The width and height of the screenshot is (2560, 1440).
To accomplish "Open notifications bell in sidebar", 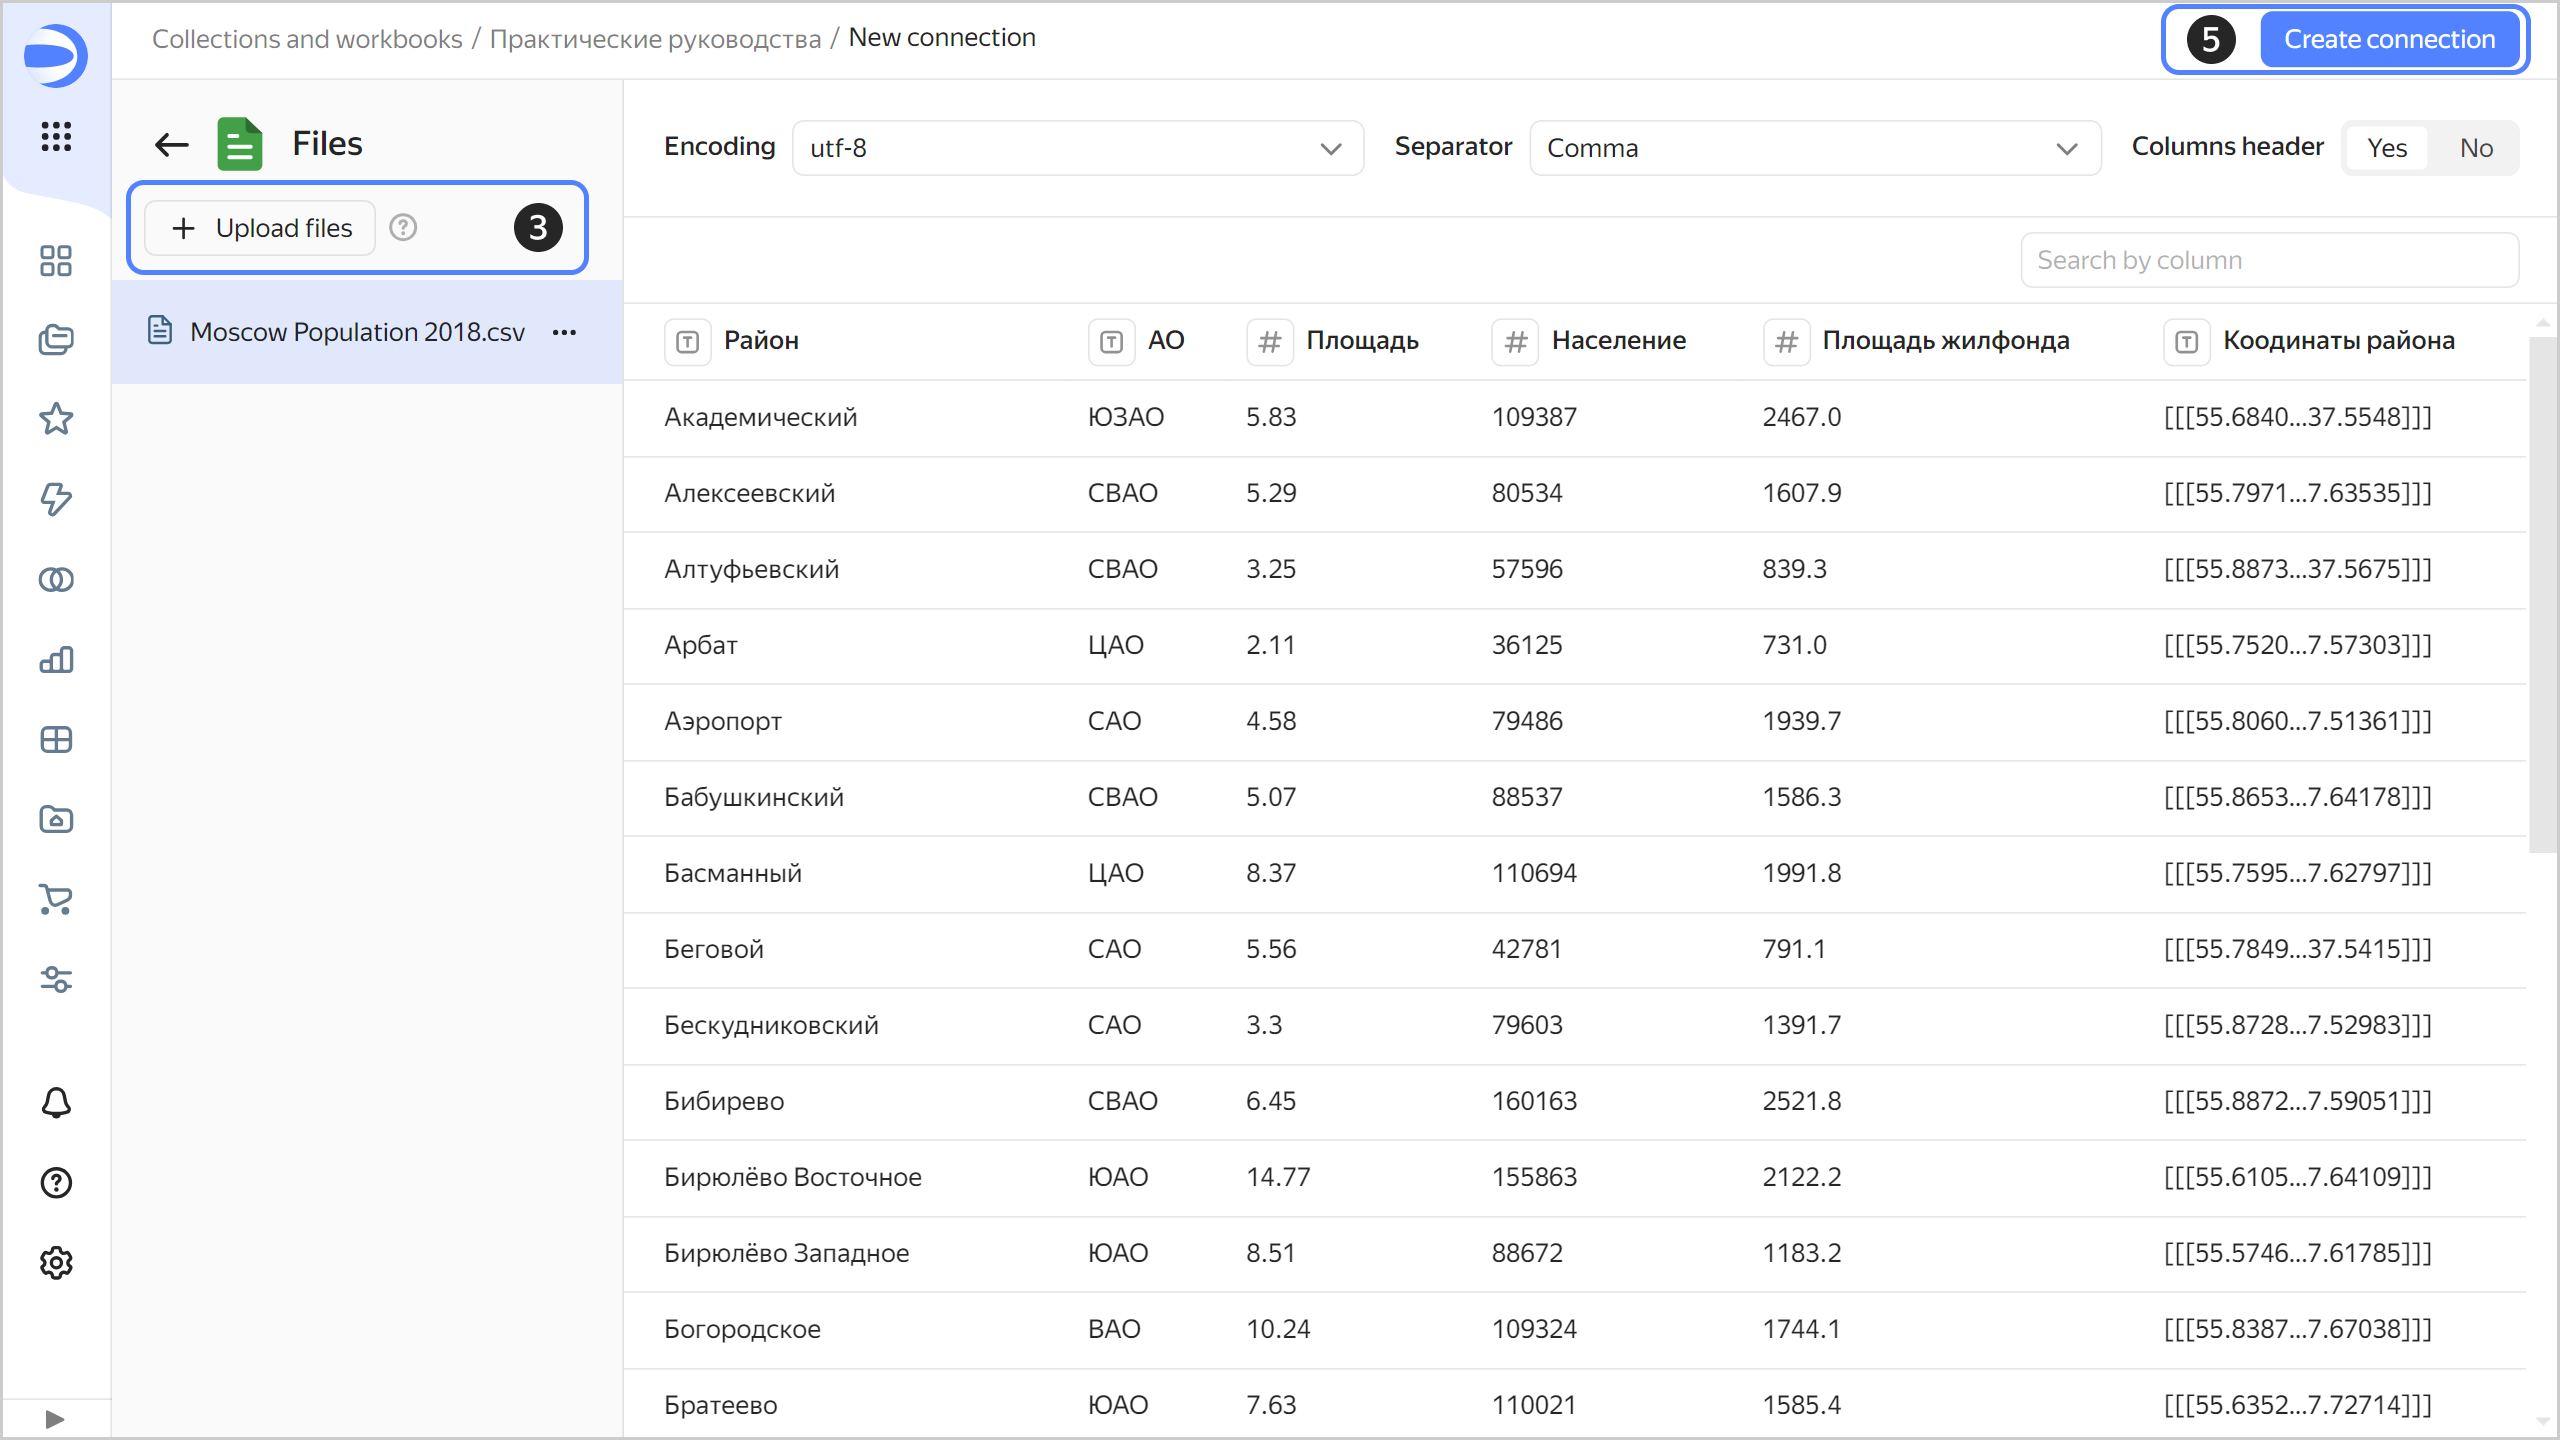I will pos(56,1102).
